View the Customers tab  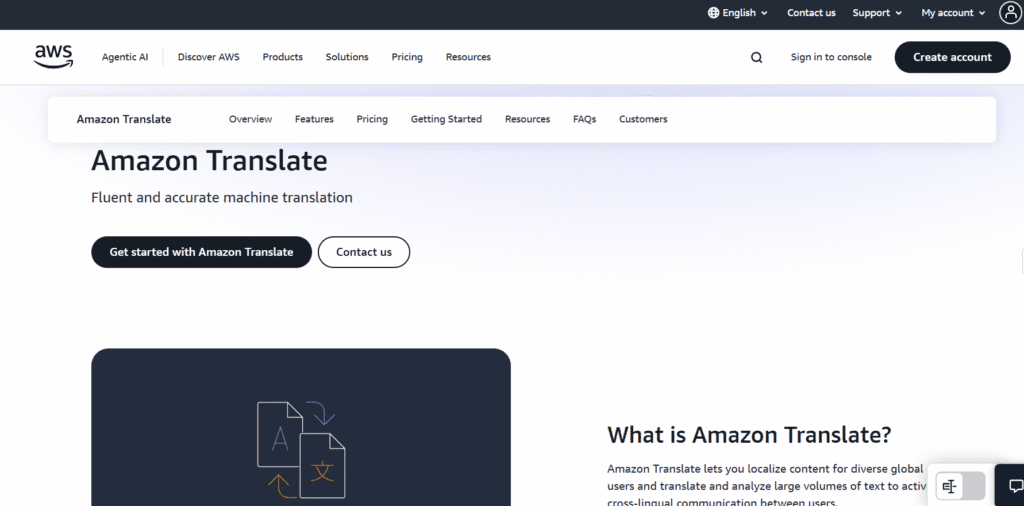[x=643, y=119]
